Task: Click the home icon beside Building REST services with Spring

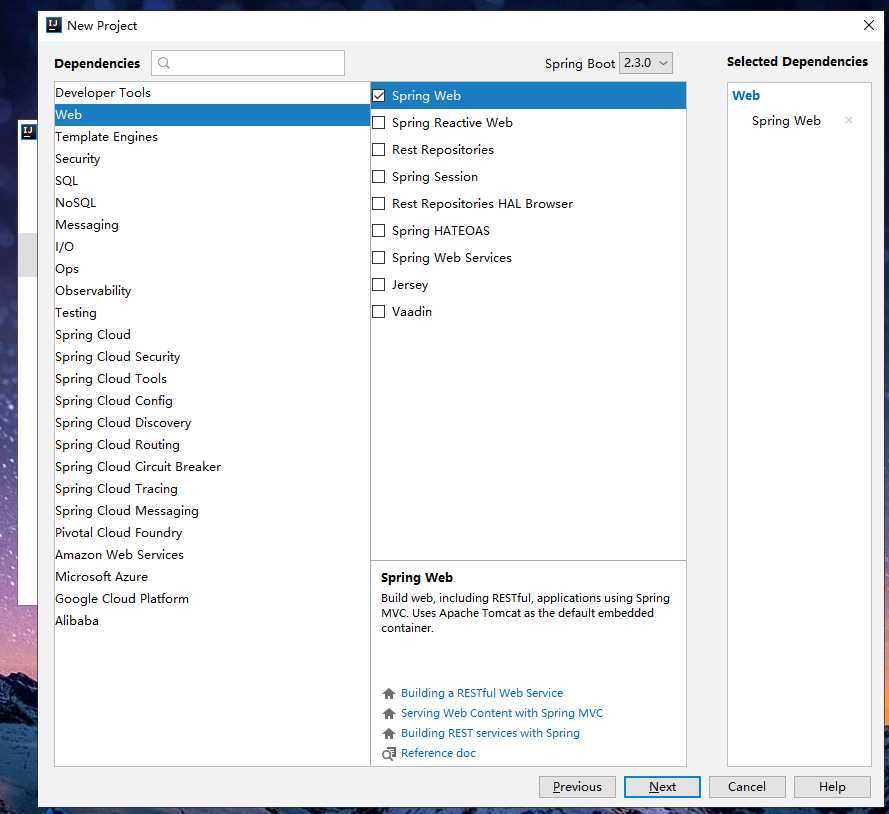Action: pos(389,734)
